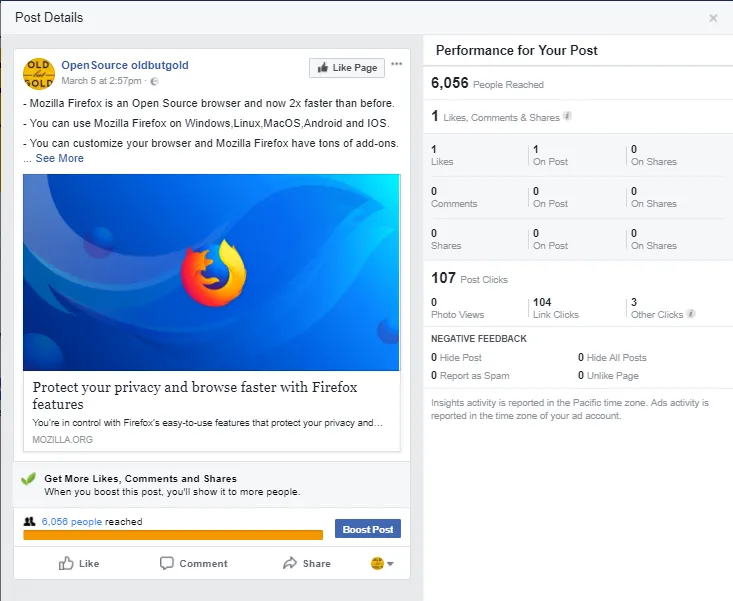Click the 1 Likes cell in the table
733x601 pixels.
click(442, 155)
